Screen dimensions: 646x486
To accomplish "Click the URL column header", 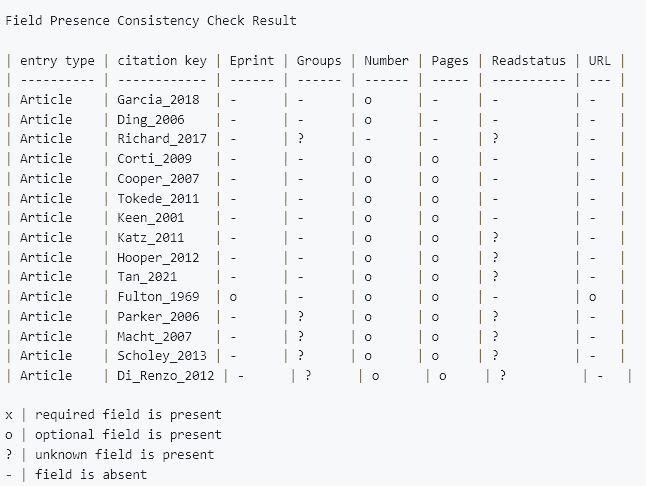I will pos(599,61).
